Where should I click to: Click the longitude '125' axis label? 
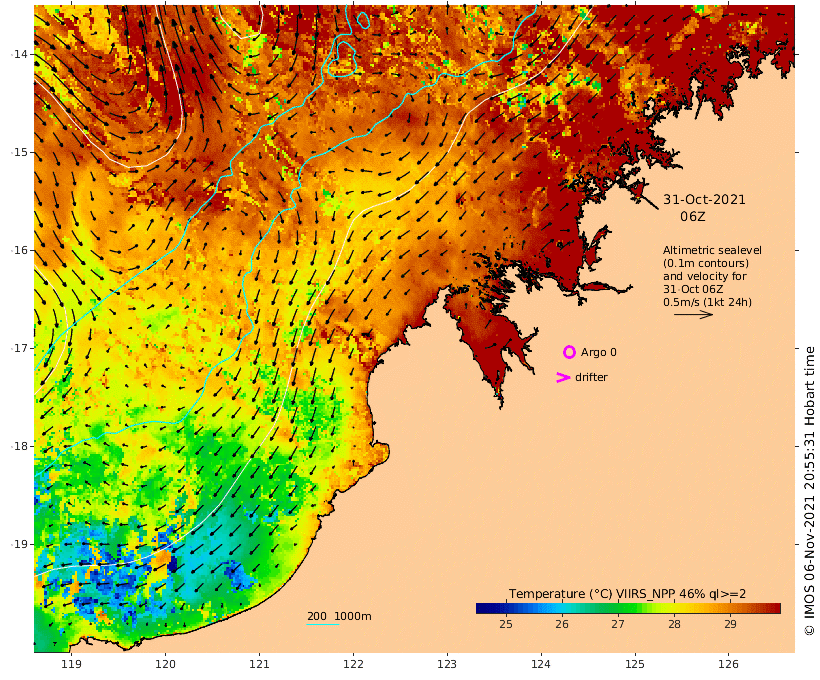(x=635, y=664)
